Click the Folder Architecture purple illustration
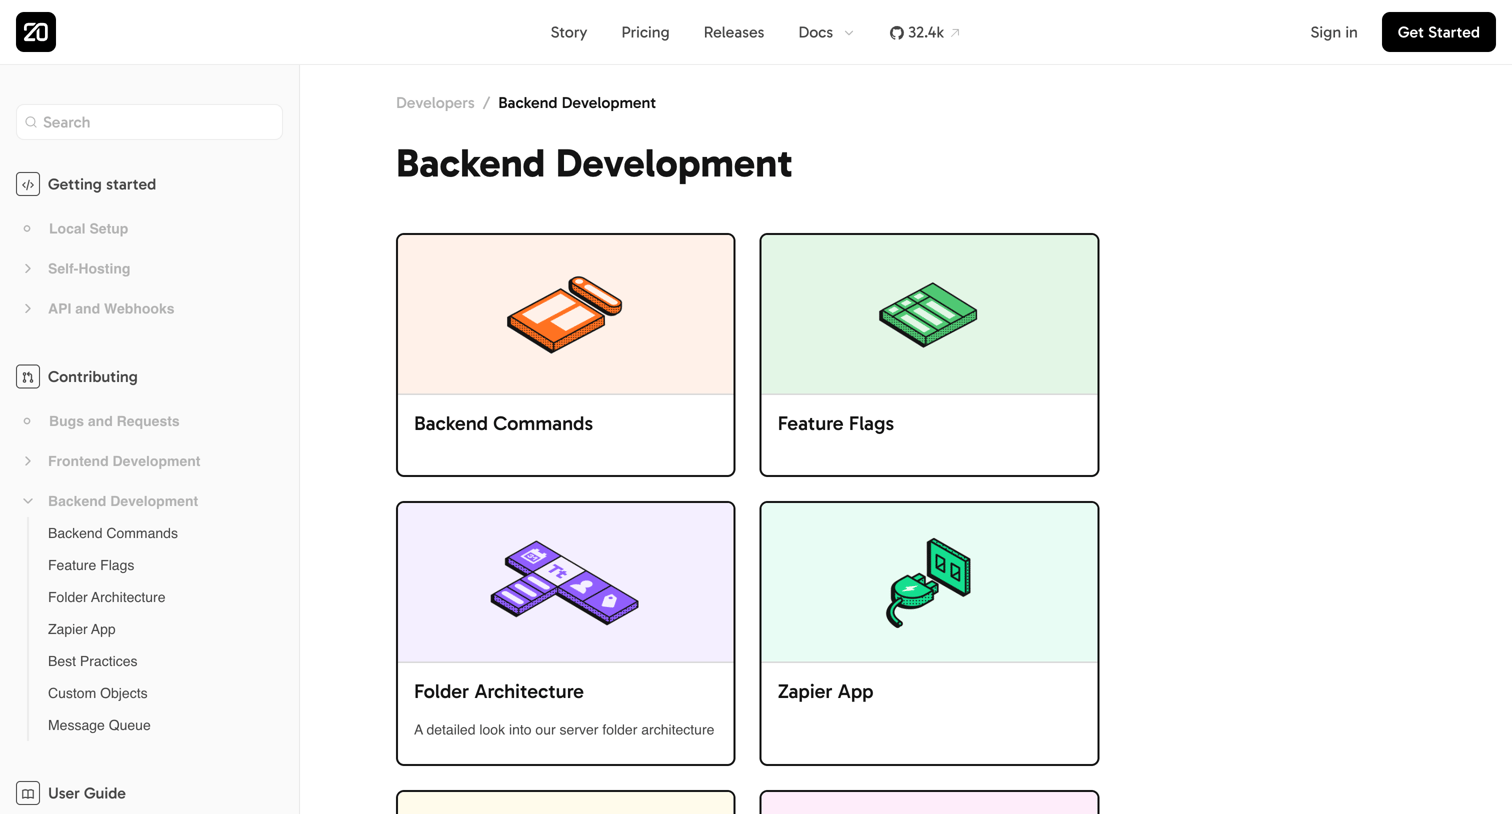 pyautogui.click(x=565, y=582)
